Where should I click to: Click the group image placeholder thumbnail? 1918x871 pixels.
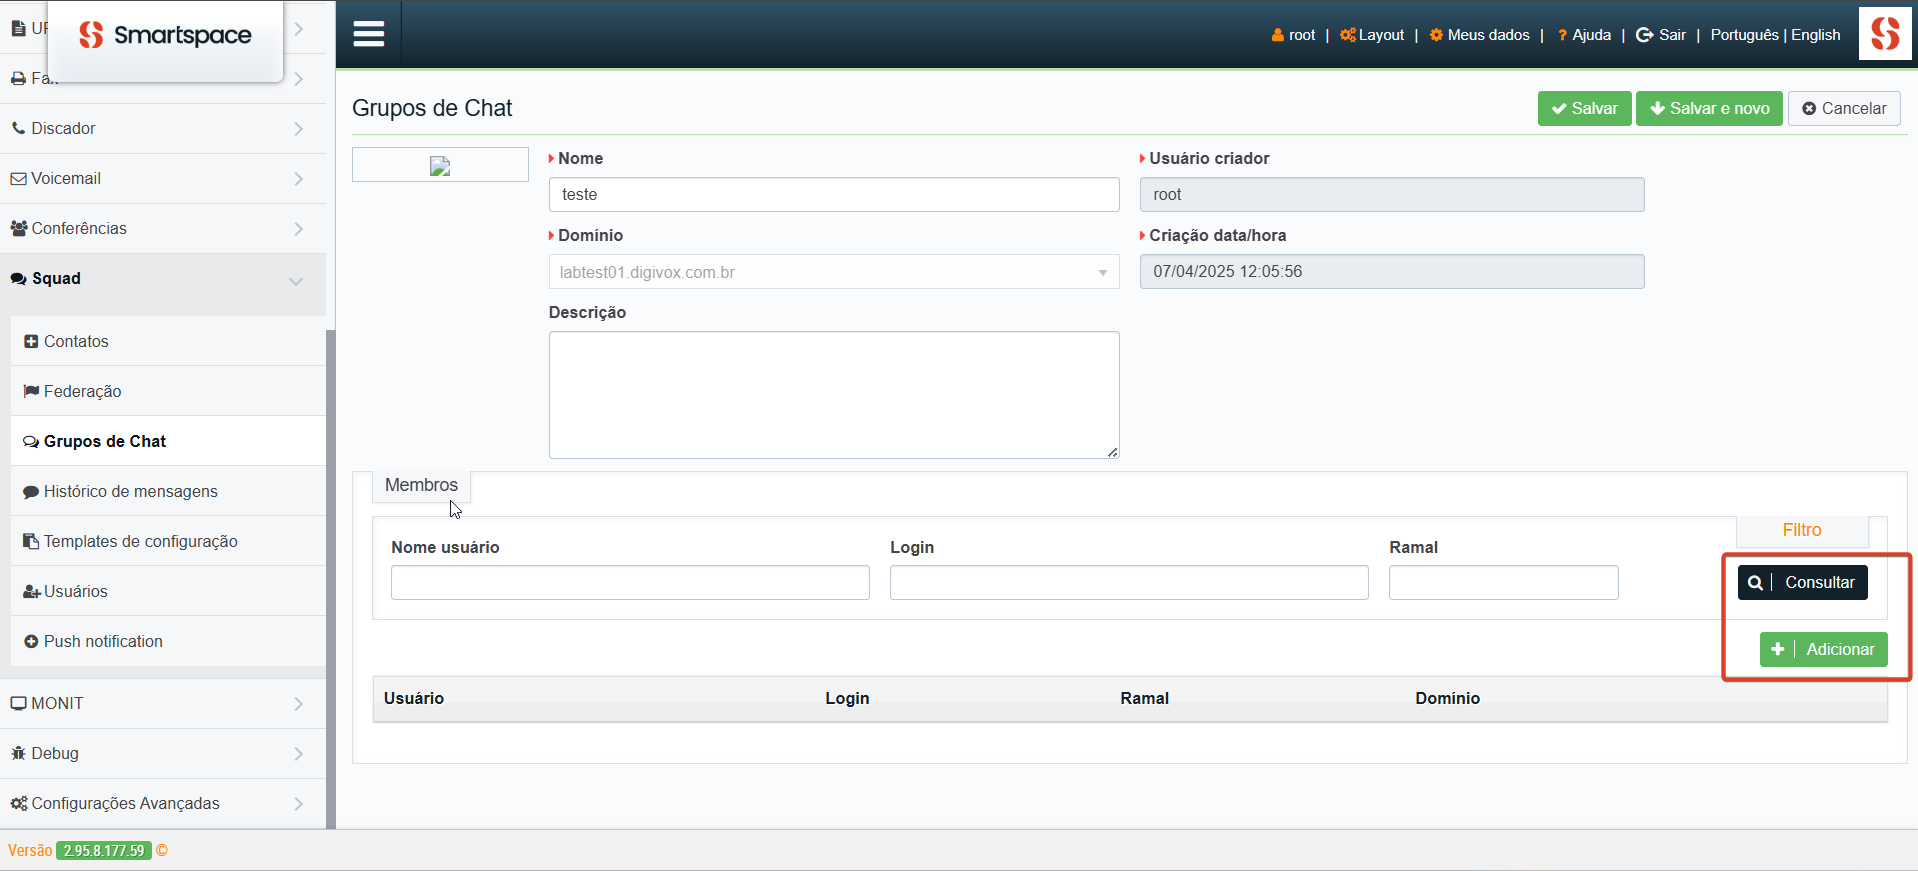coord(440,165)
